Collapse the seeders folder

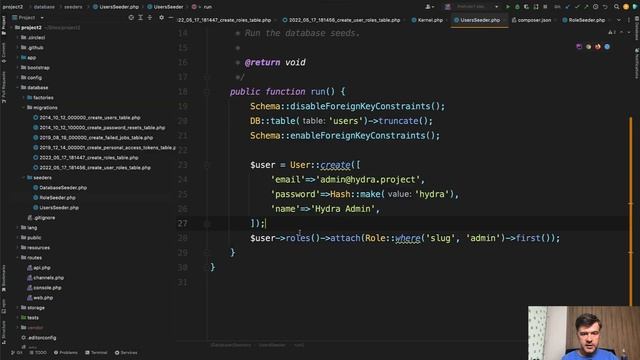[x=24, y=178]
